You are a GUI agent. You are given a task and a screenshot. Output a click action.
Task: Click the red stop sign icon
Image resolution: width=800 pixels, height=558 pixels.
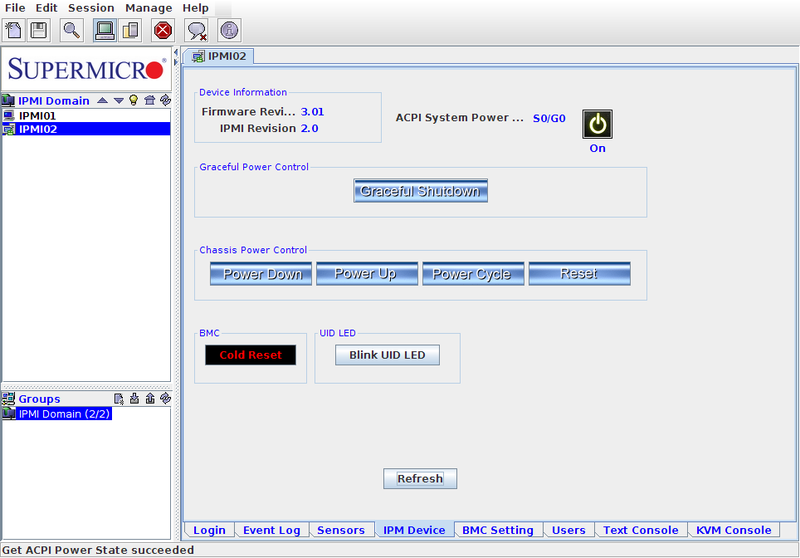pos(163,30)
